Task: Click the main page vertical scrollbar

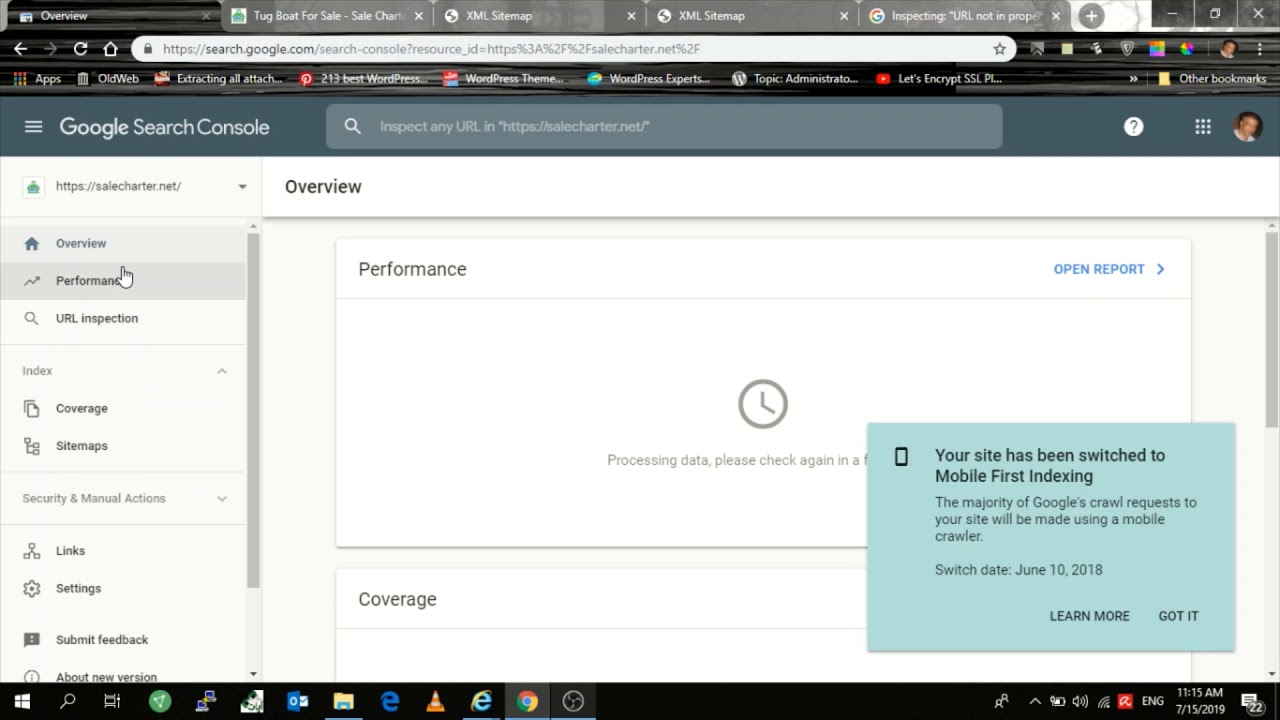Action: tap(1272, 330)
